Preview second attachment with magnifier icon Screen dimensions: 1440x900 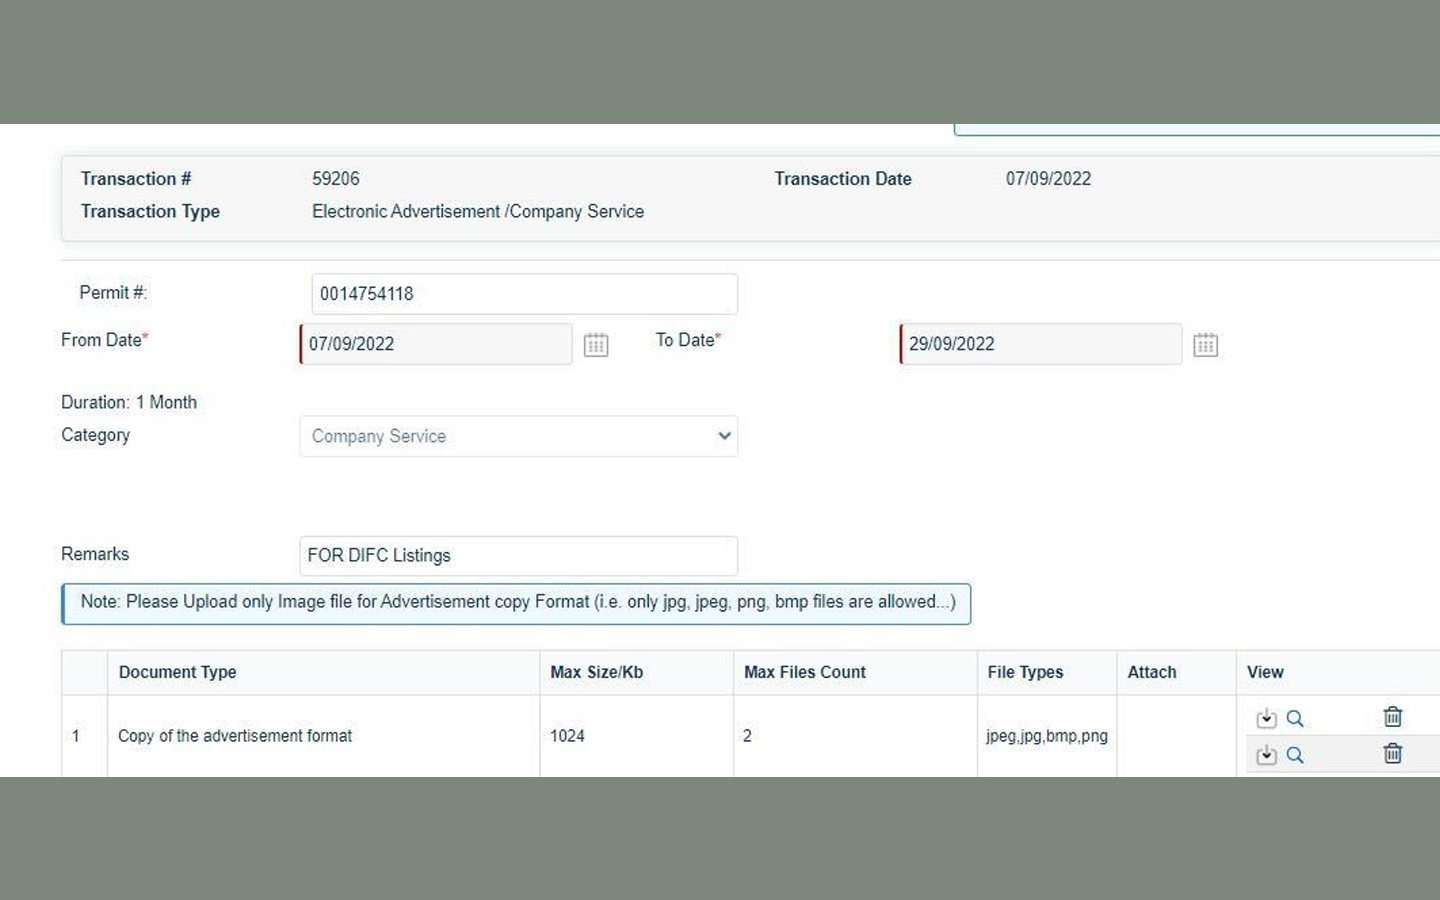(1296, 755)
